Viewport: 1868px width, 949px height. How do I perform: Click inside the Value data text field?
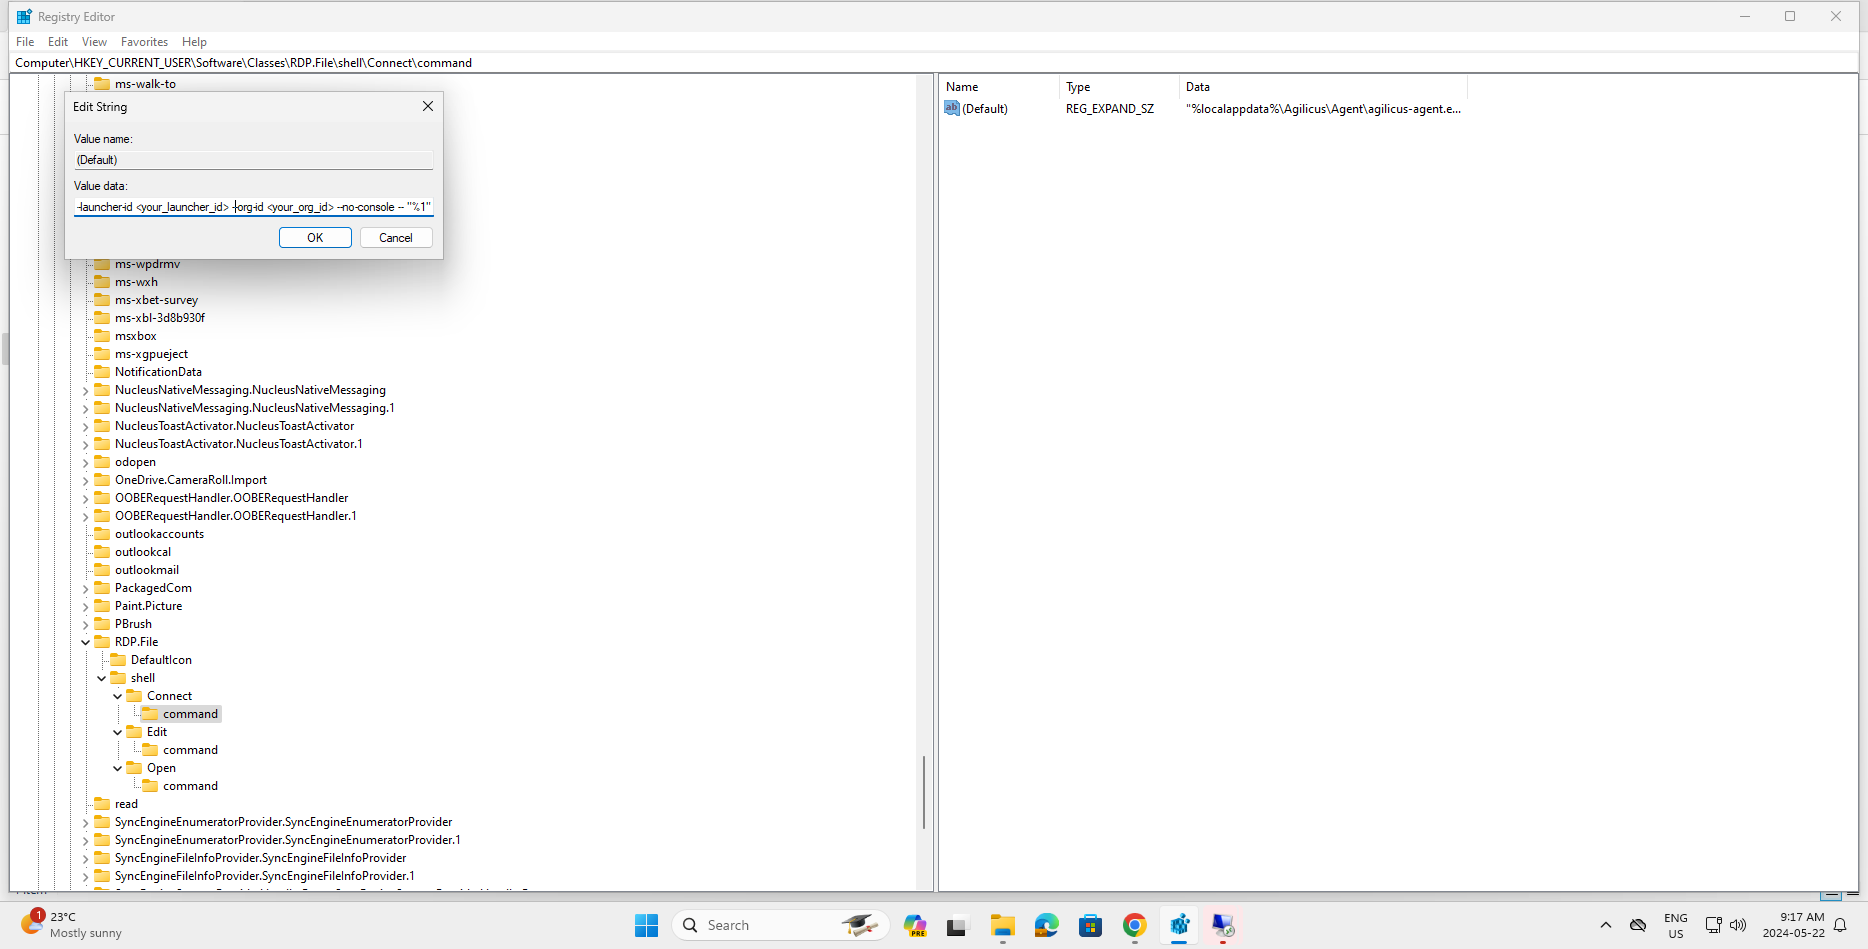point(253,206)
